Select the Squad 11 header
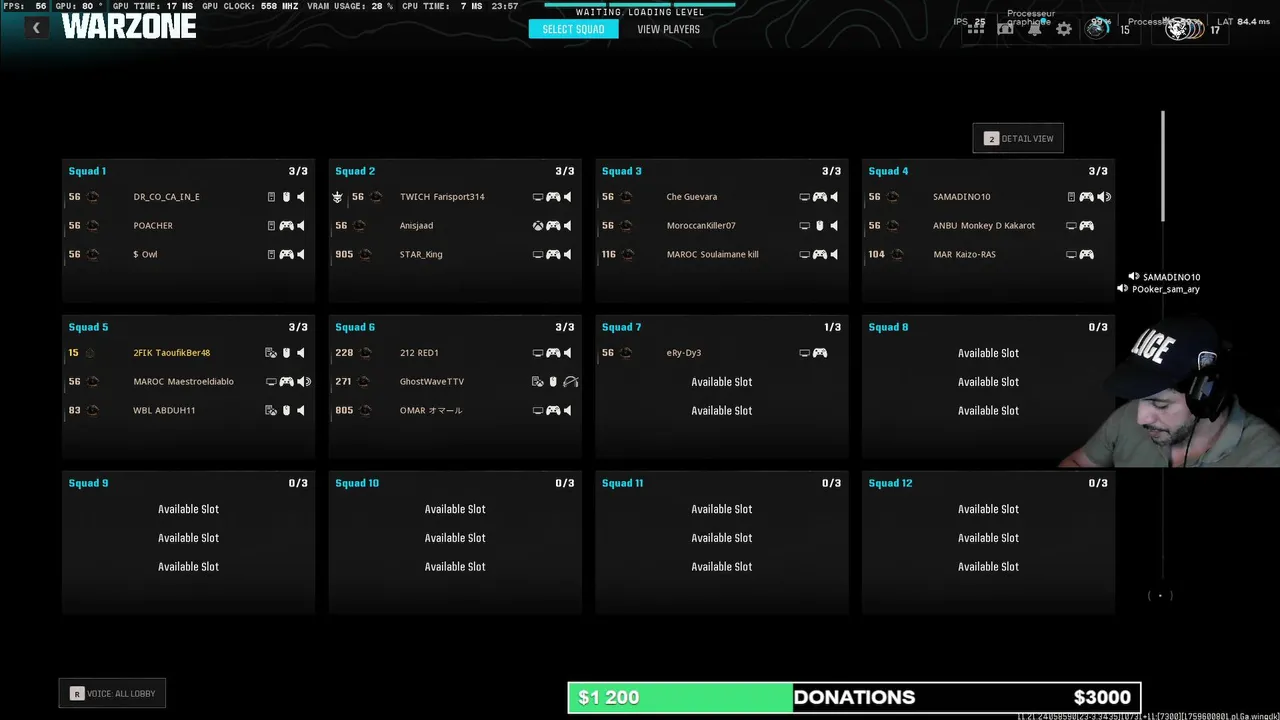This screenshot has height=720, width=1280. (x=623, y=483)
